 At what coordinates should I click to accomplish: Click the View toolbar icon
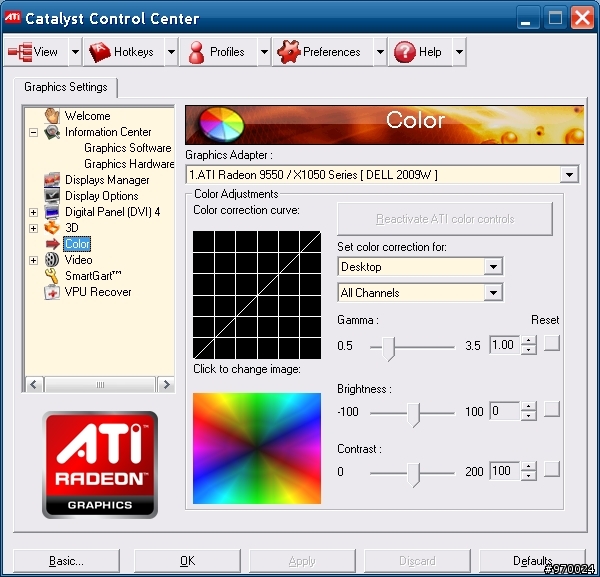pyautogui.click(x=20, y=52)
